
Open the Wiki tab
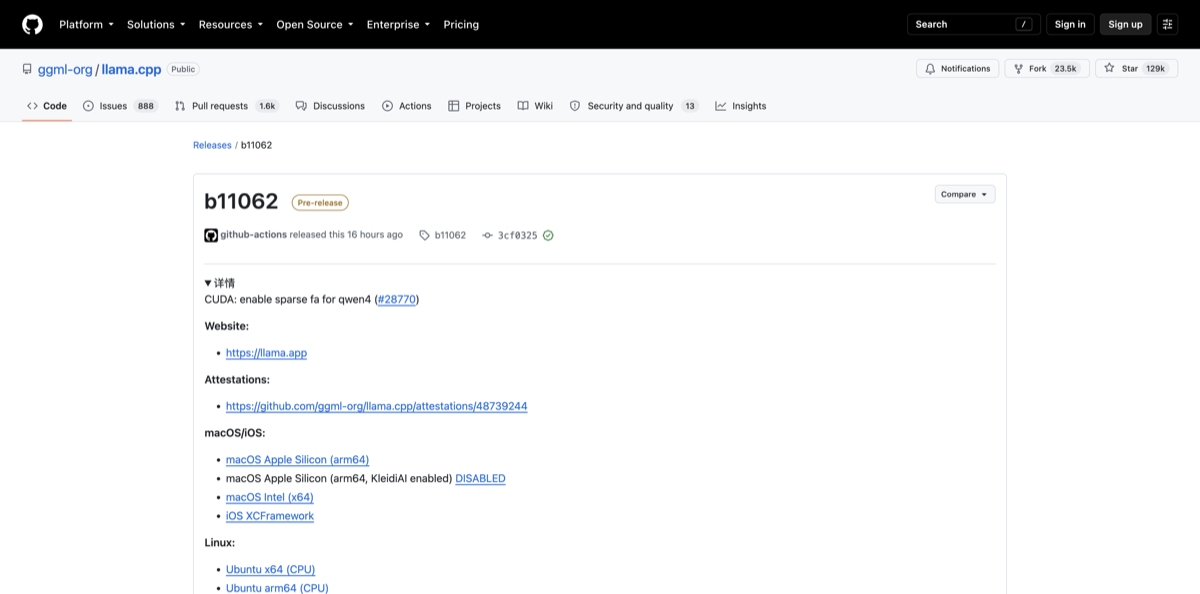(535, 106)
